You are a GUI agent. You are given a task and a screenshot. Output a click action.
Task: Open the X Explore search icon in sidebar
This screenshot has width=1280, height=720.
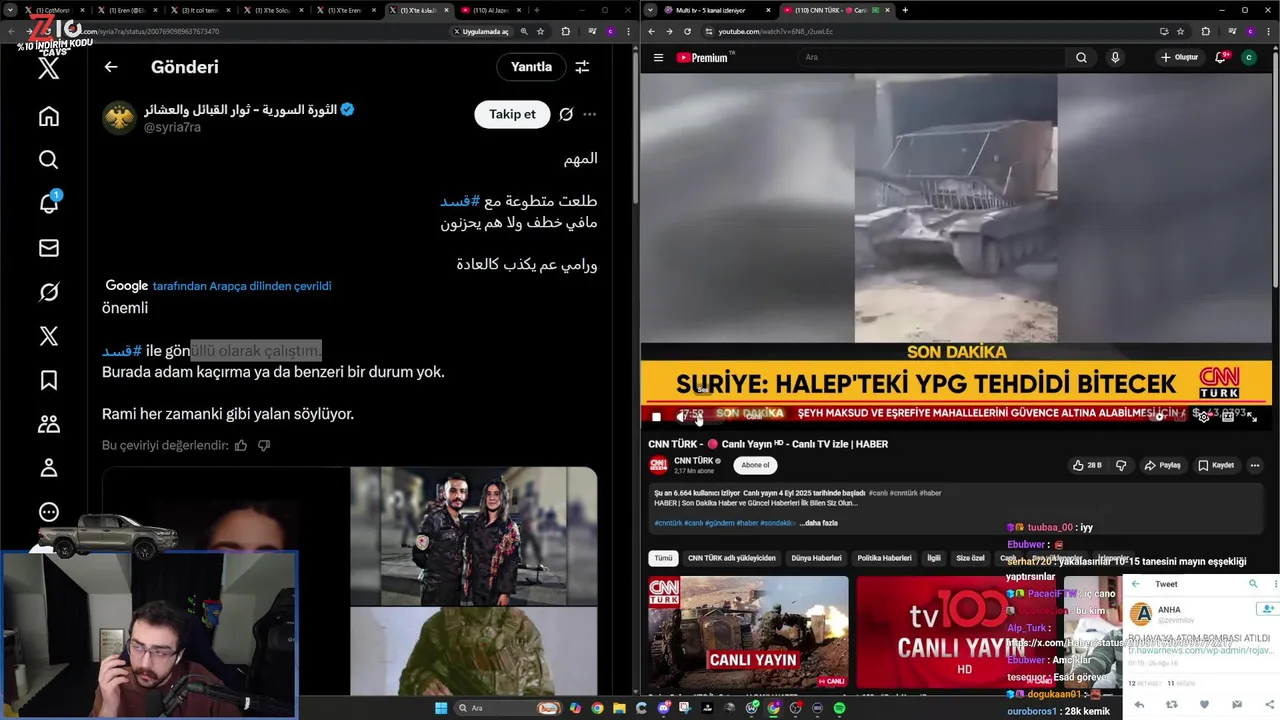[x=48, y=160]
